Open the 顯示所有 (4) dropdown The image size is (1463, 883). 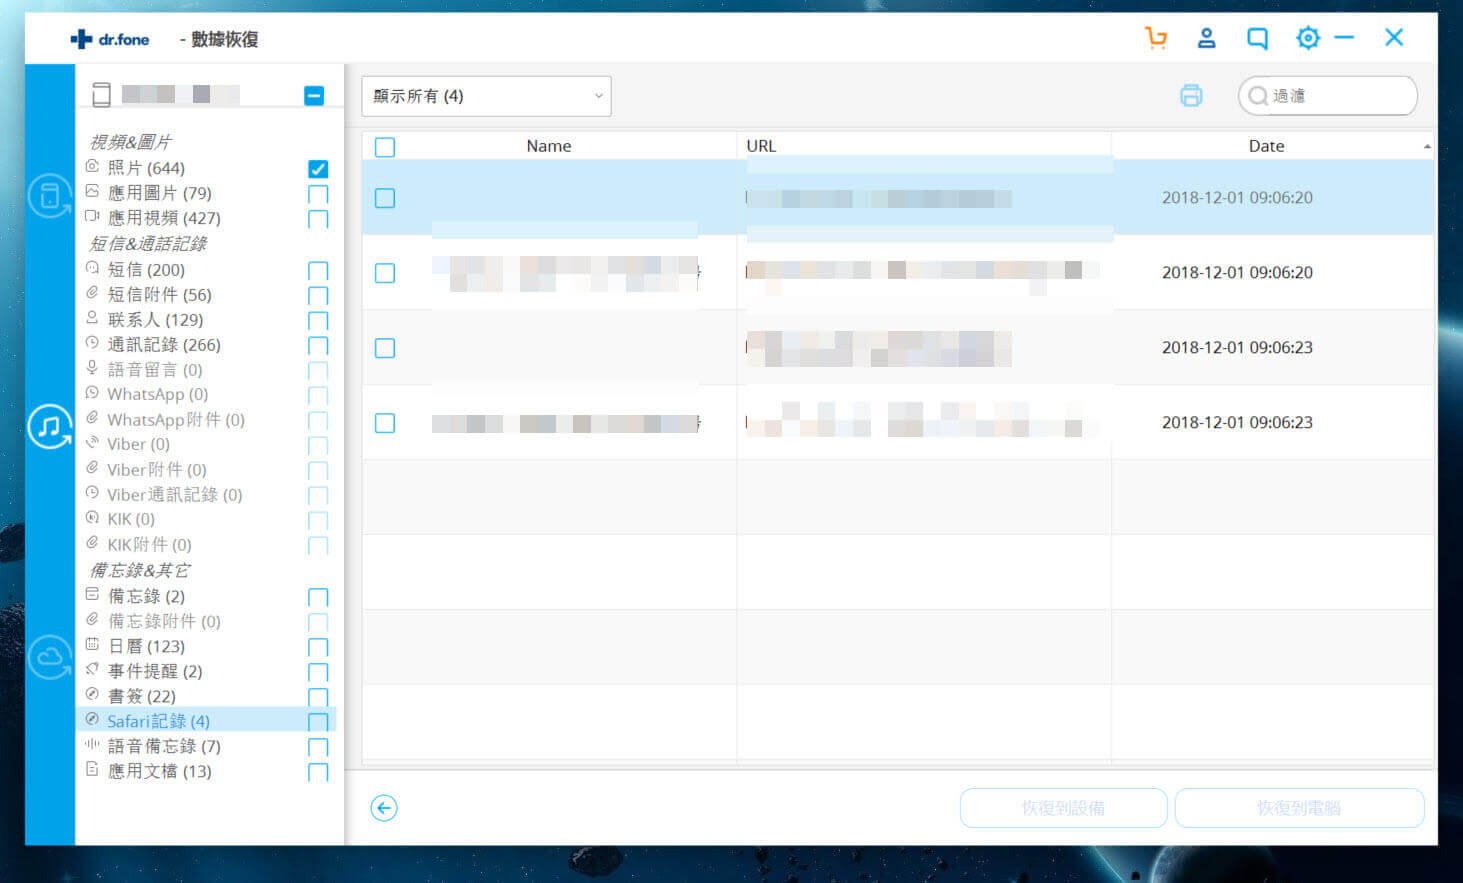coord(486,96)
